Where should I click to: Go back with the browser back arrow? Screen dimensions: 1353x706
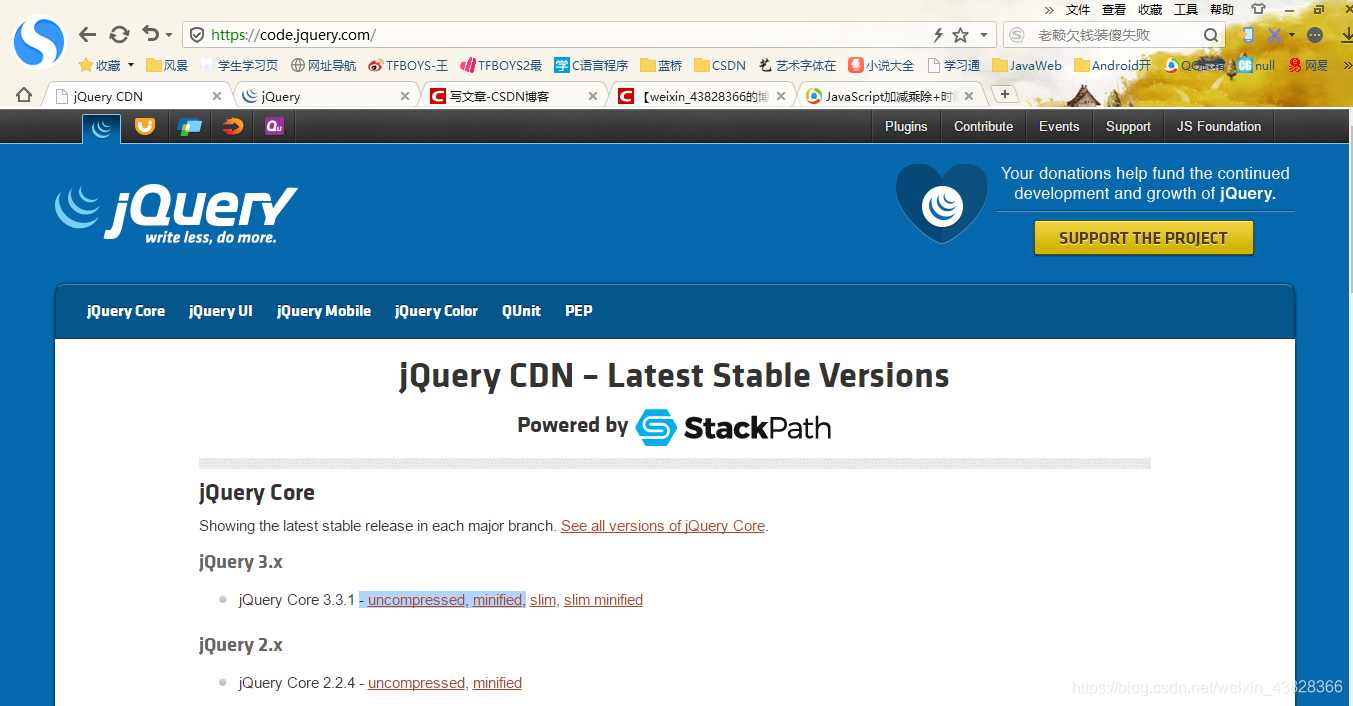point(88,35)
